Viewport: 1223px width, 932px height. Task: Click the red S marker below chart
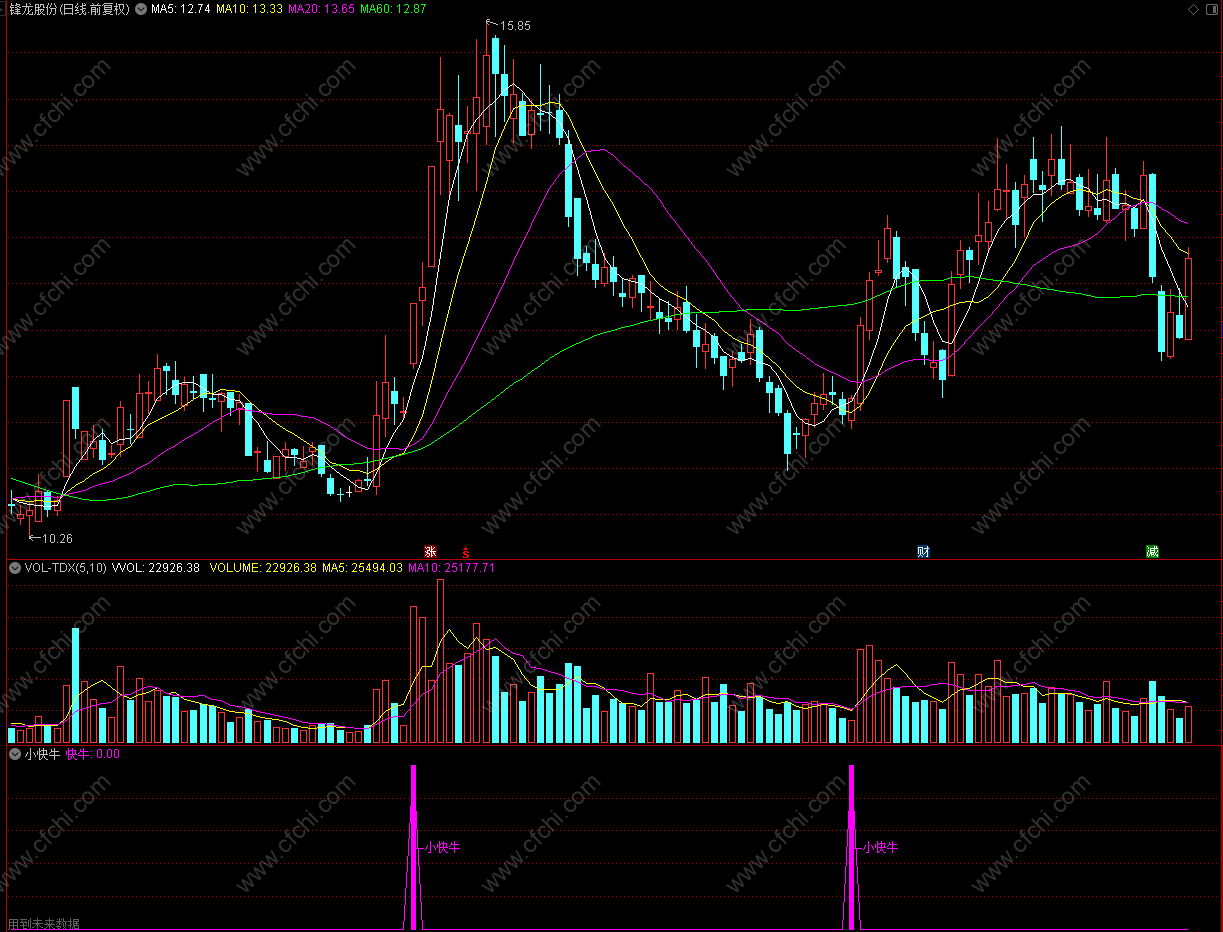point(465,552)
